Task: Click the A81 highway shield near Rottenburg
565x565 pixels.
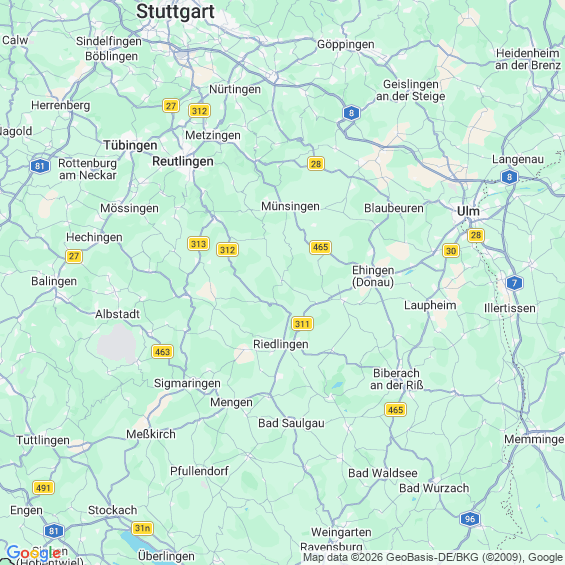Action: click(40, 166)
